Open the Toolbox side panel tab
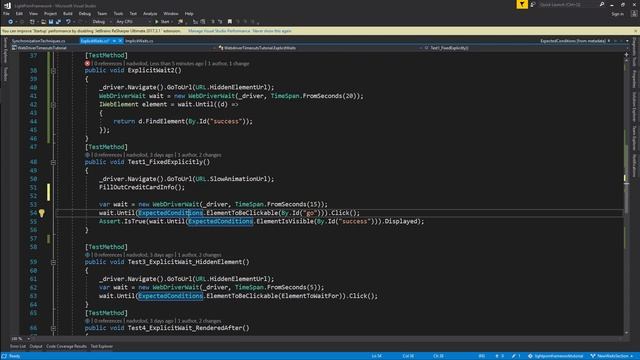The width and height of the screenshot is (640, 360). [5, 74]
